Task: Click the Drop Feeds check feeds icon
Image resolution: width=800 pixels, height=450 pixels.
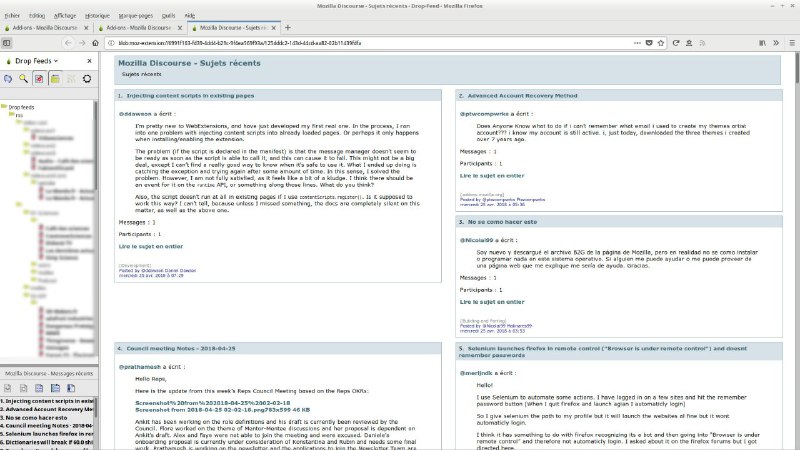Action: tap(8, 78)
